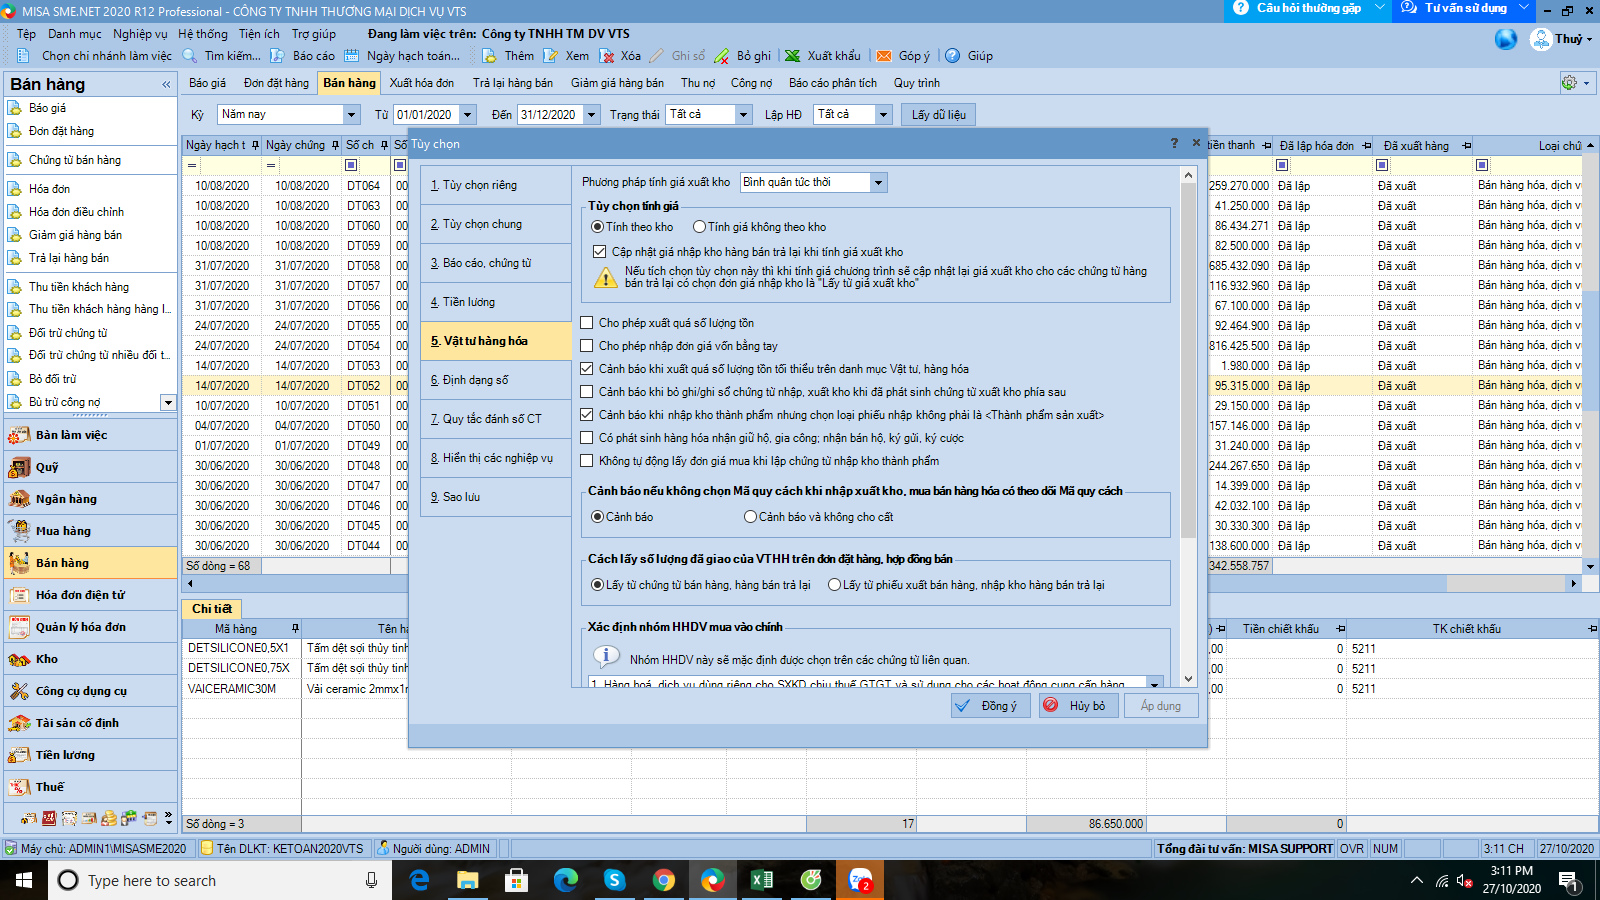Enable Có phát sinh hàng hóa nhận giữ hộ
This screenshot has width=1600, height=900.
587,438
